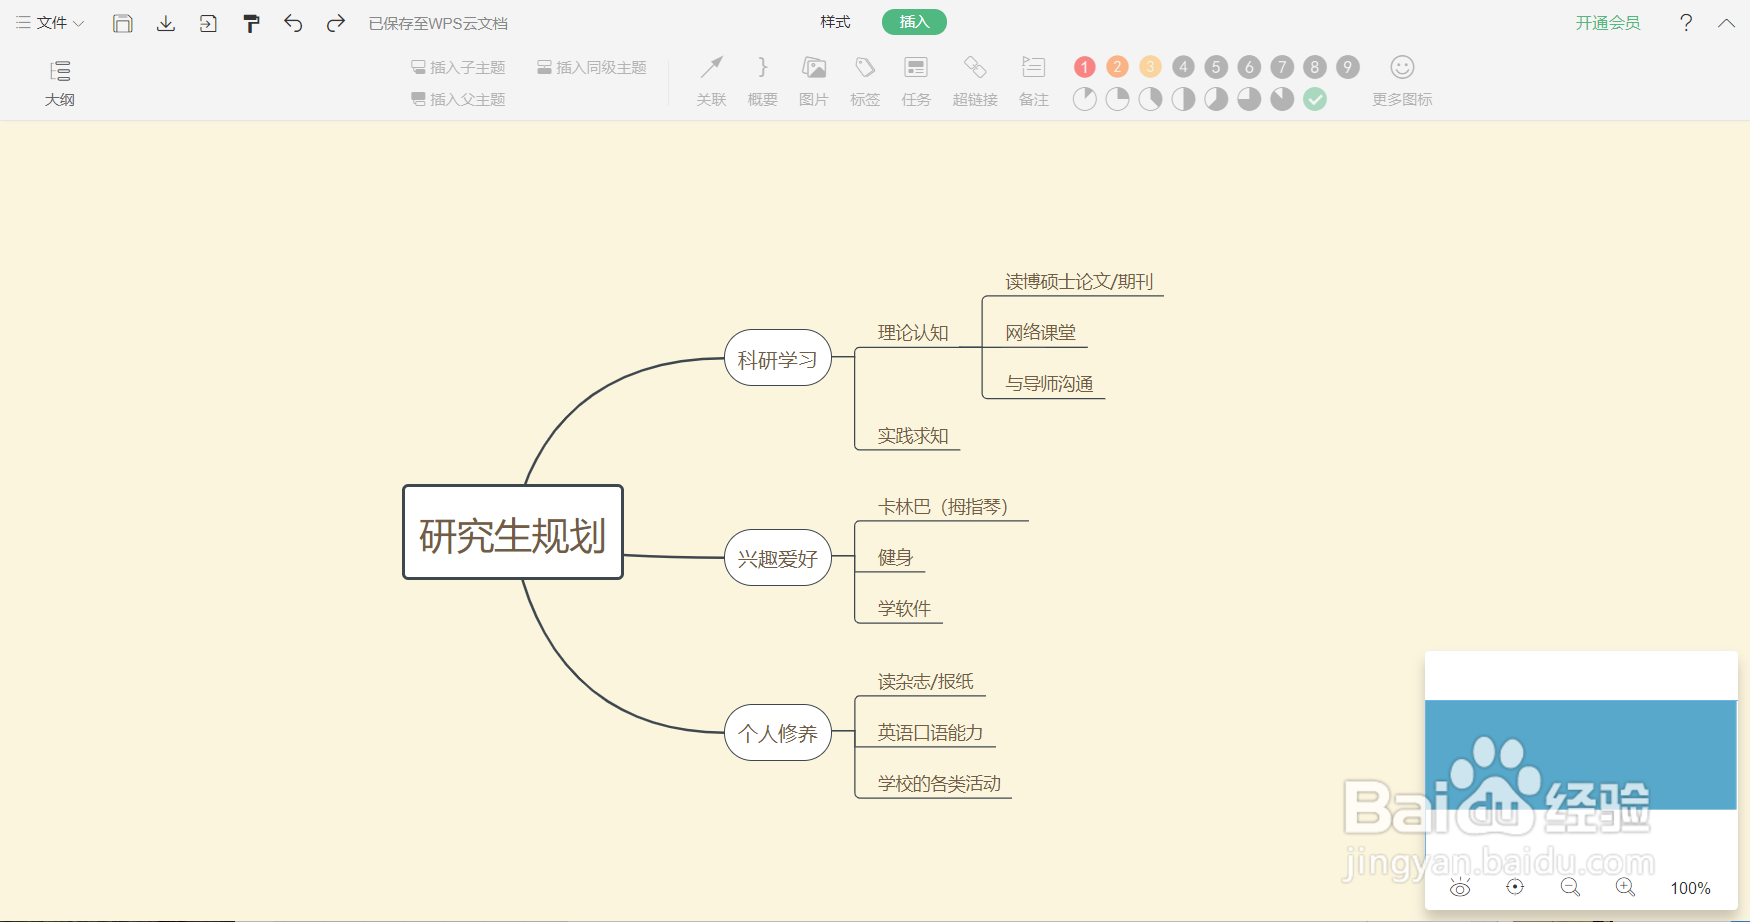Select the 学软件 subtopic

904,608
